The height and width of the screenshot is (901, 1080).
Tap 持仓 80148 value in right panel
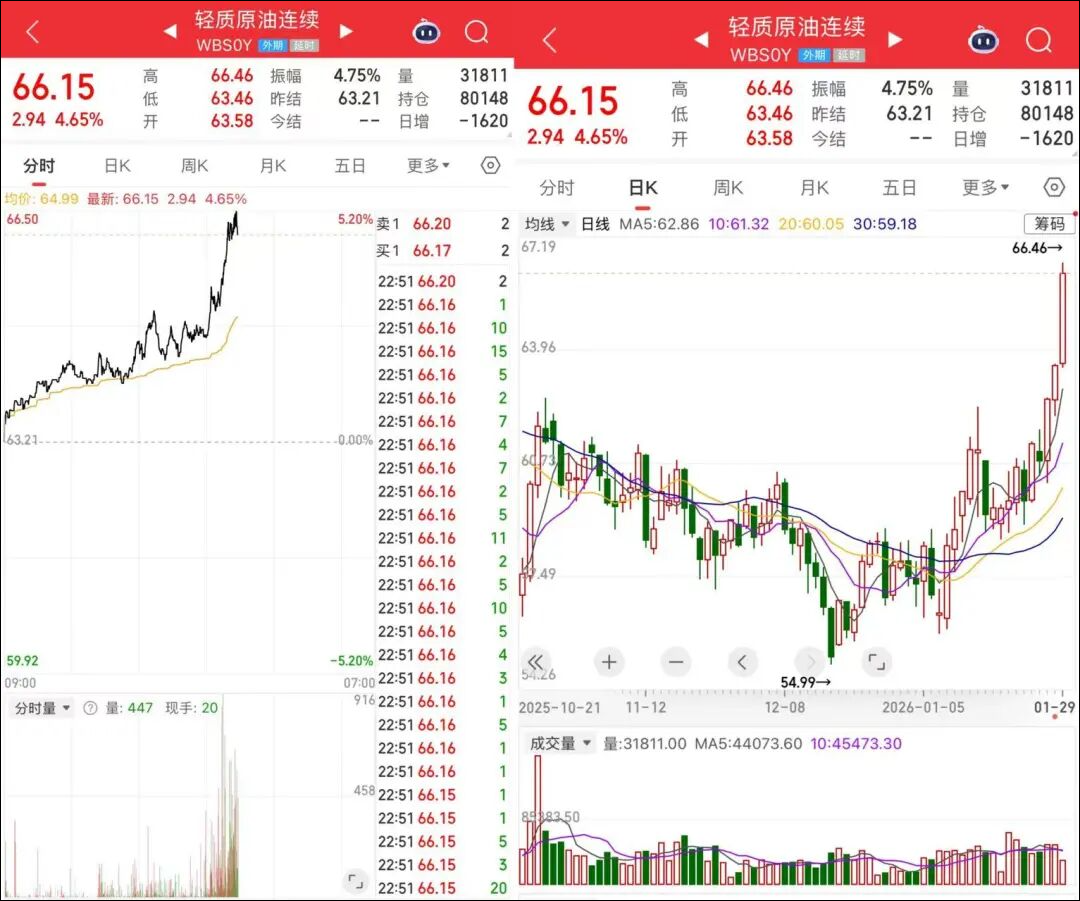pyautogui.click(x=1047, y=114)
